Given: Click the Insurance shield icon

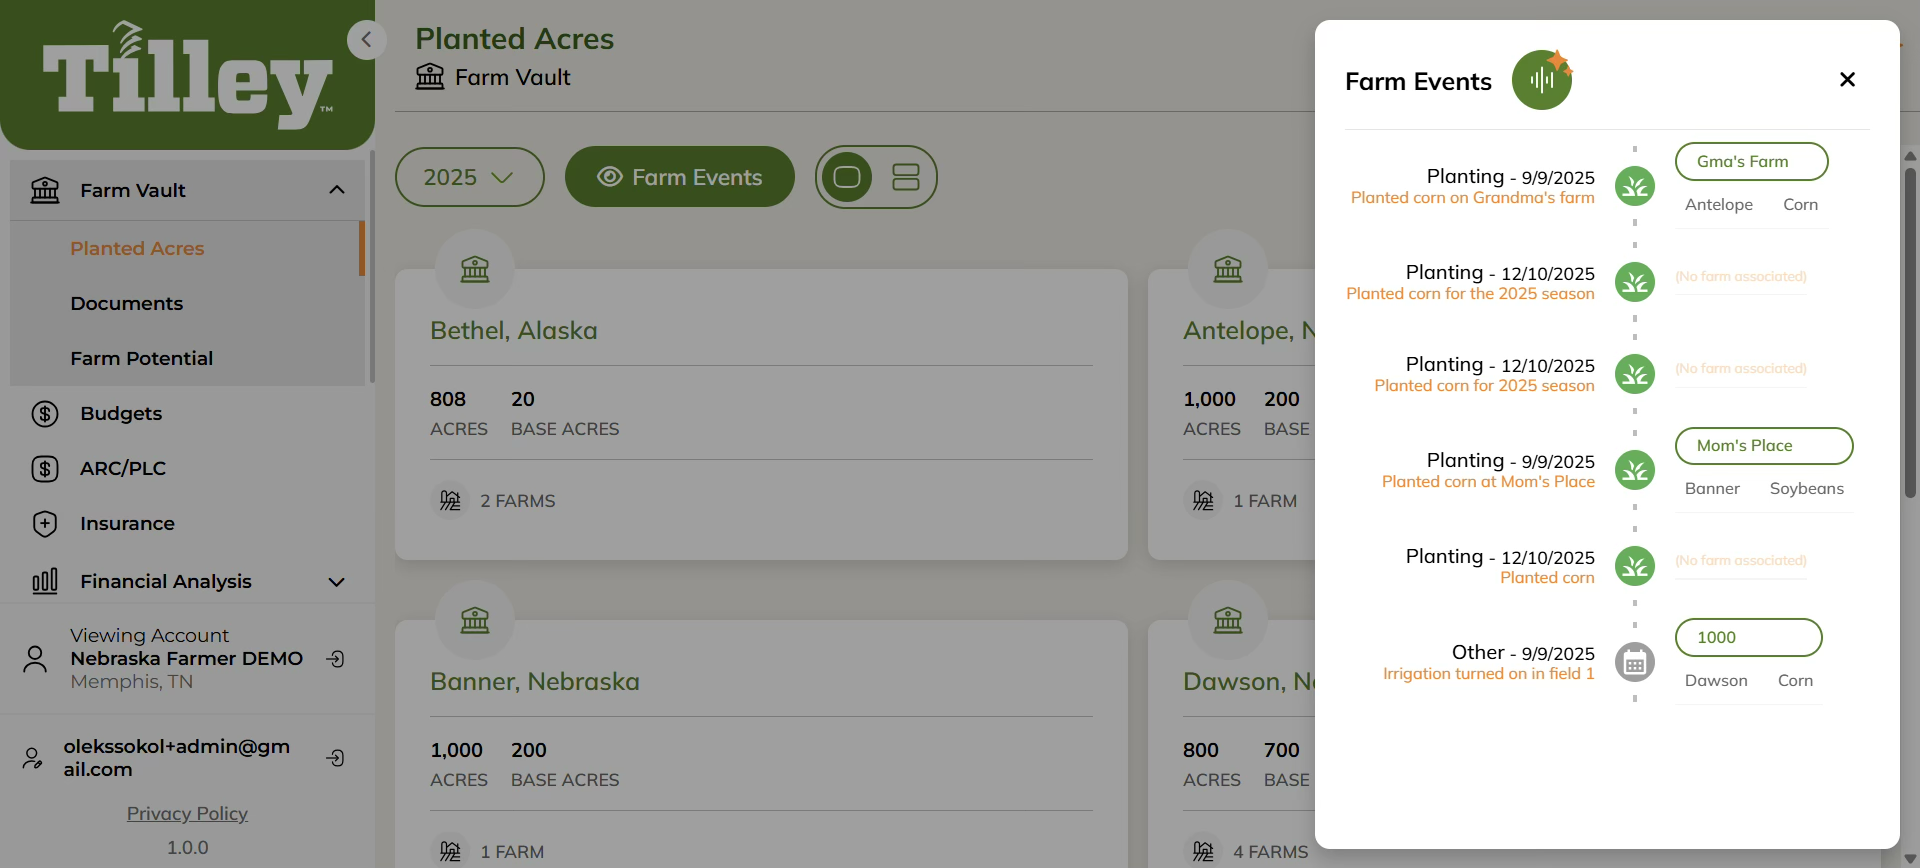Looking at the screenshot, I should pos(45,523).
